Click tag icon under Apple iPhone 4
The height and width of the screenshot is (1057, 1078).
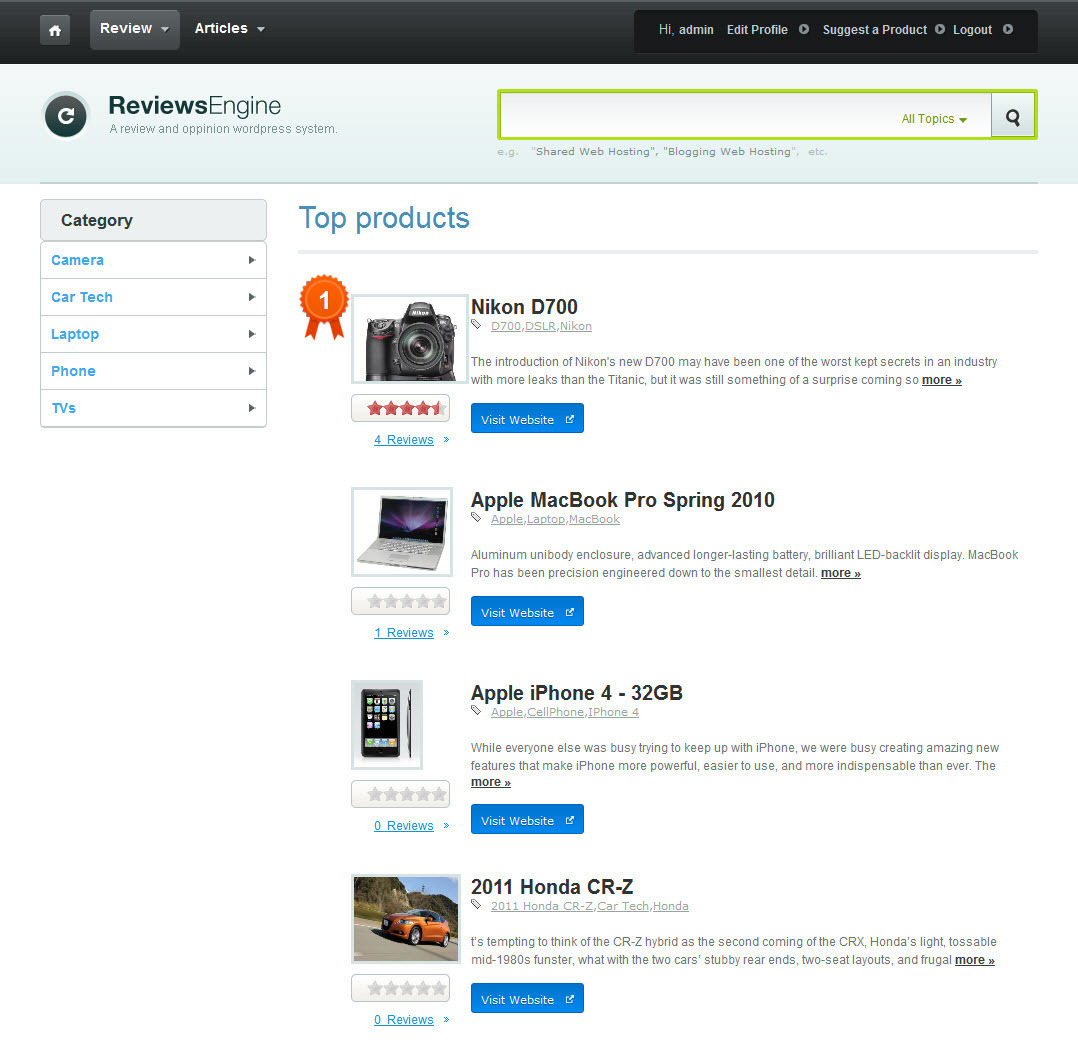click(476, 710)
